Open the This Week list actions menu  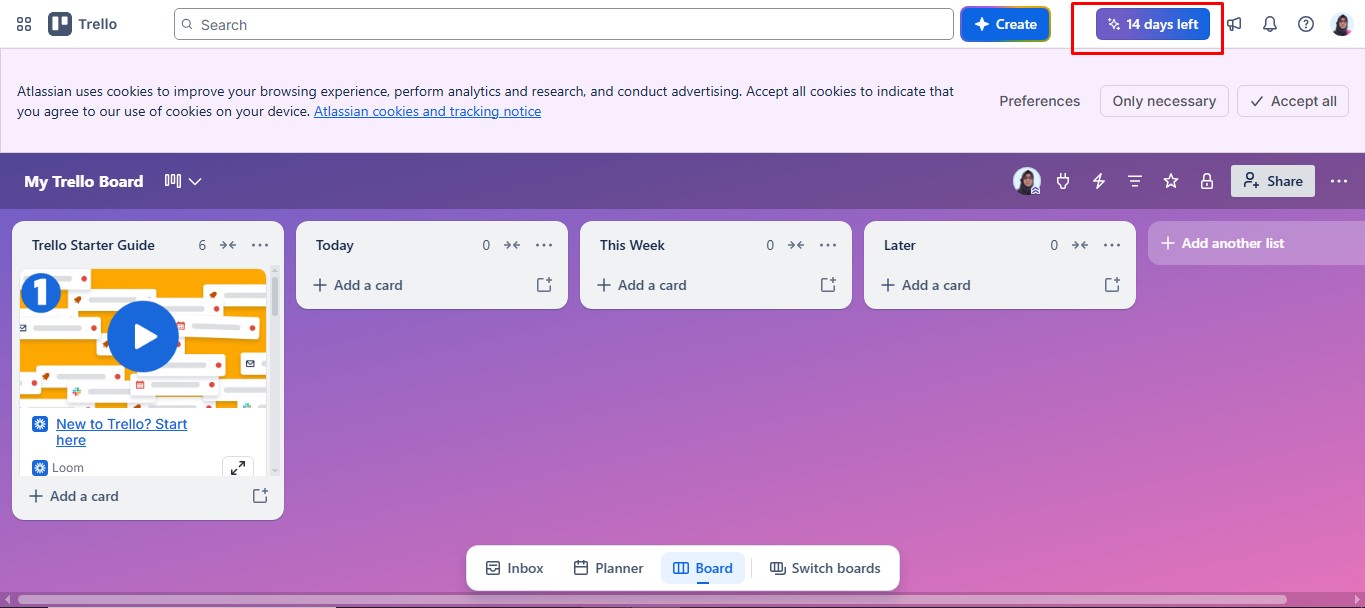[x=828, y=245]
